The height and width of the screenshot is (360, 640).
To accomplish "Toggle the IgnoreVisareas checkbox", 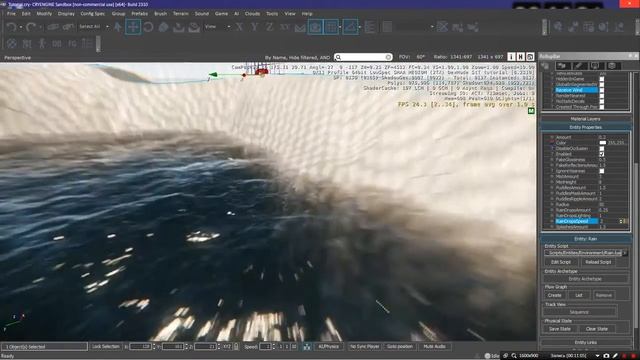I will [602, 171].
